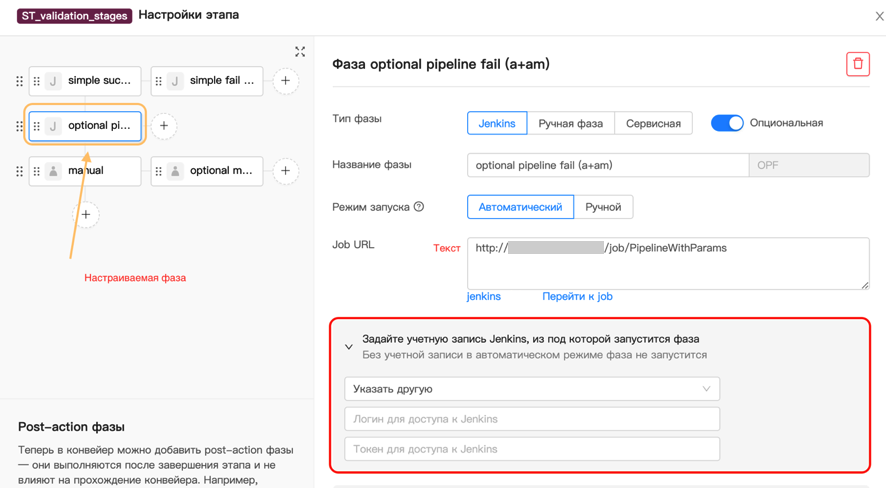Switch to Сервисная phase type
This screenshot has width=886, height=488.
653,123
